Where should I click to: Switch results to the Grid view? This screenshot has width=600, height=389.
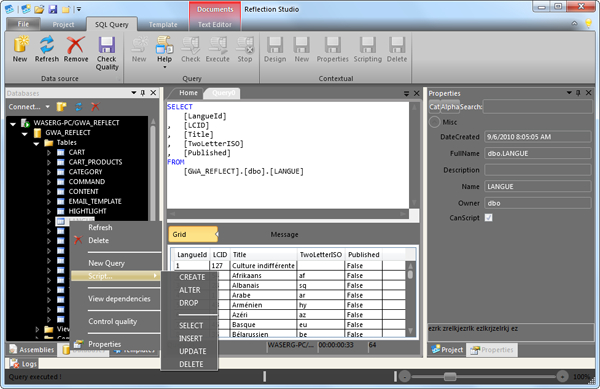(193, 234)
